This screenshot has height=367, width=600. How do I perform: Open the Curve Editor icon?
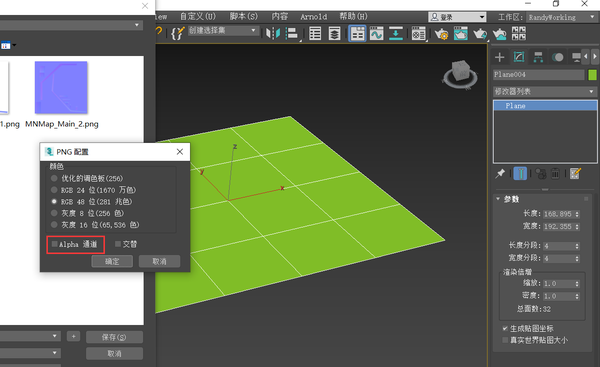[x=377, y=34]
